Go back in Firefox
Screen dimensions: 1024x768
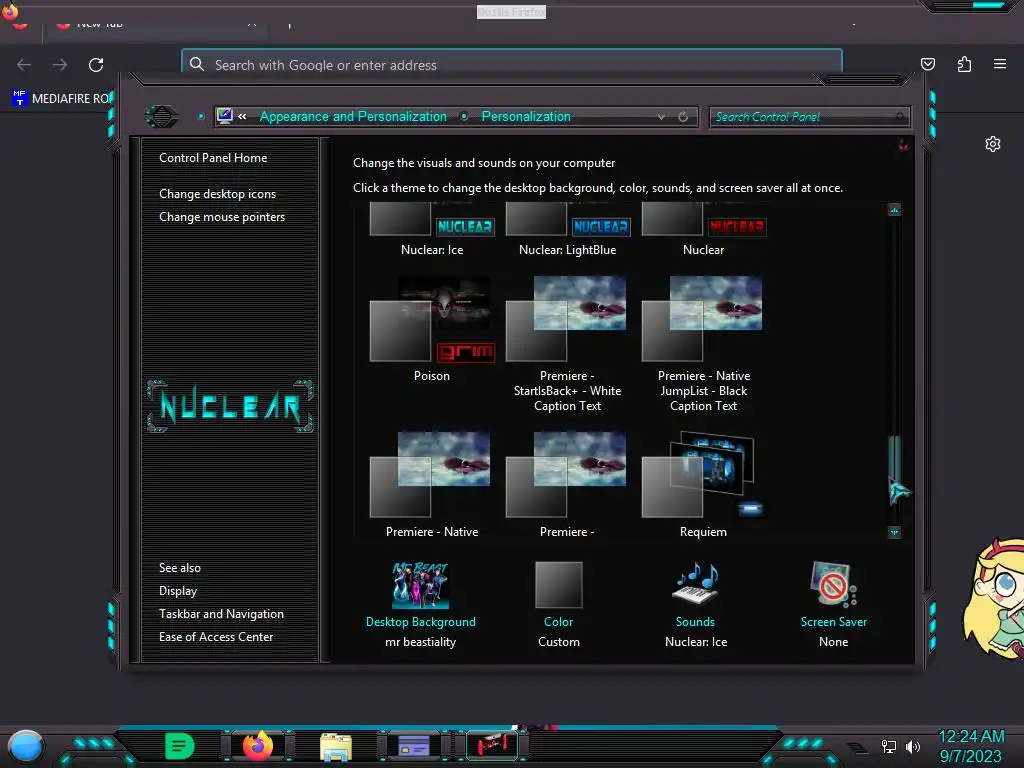(x=24, y=65)
